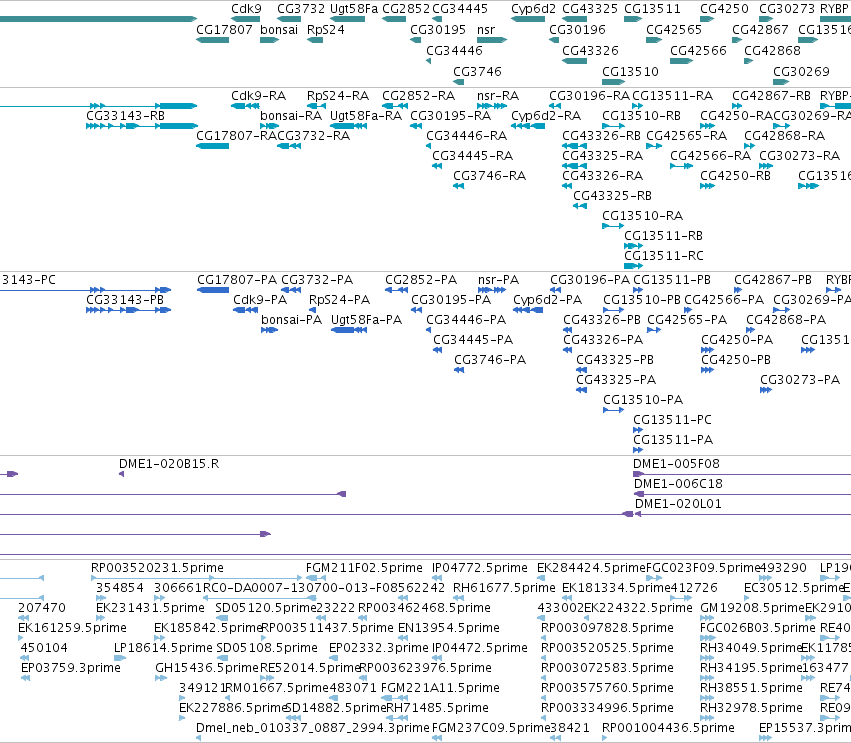This screenshot has width=851, height=743.
Task: Click the CG30269 gene label in top track
Action: pyautogui.click(x=802, y=72)
